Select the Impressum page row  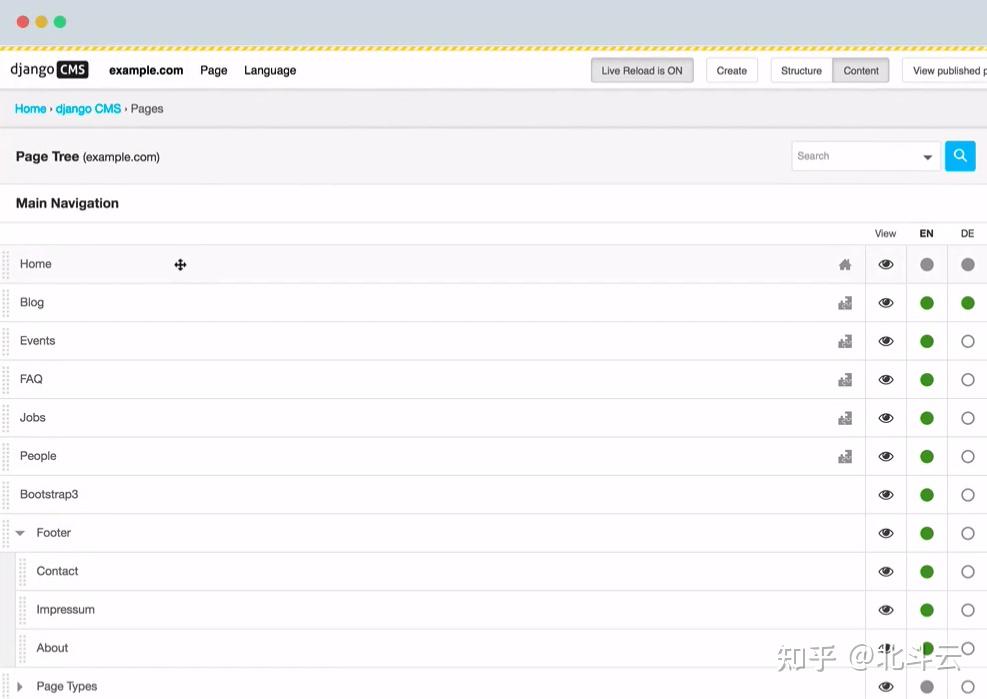(x=440, y=610)
